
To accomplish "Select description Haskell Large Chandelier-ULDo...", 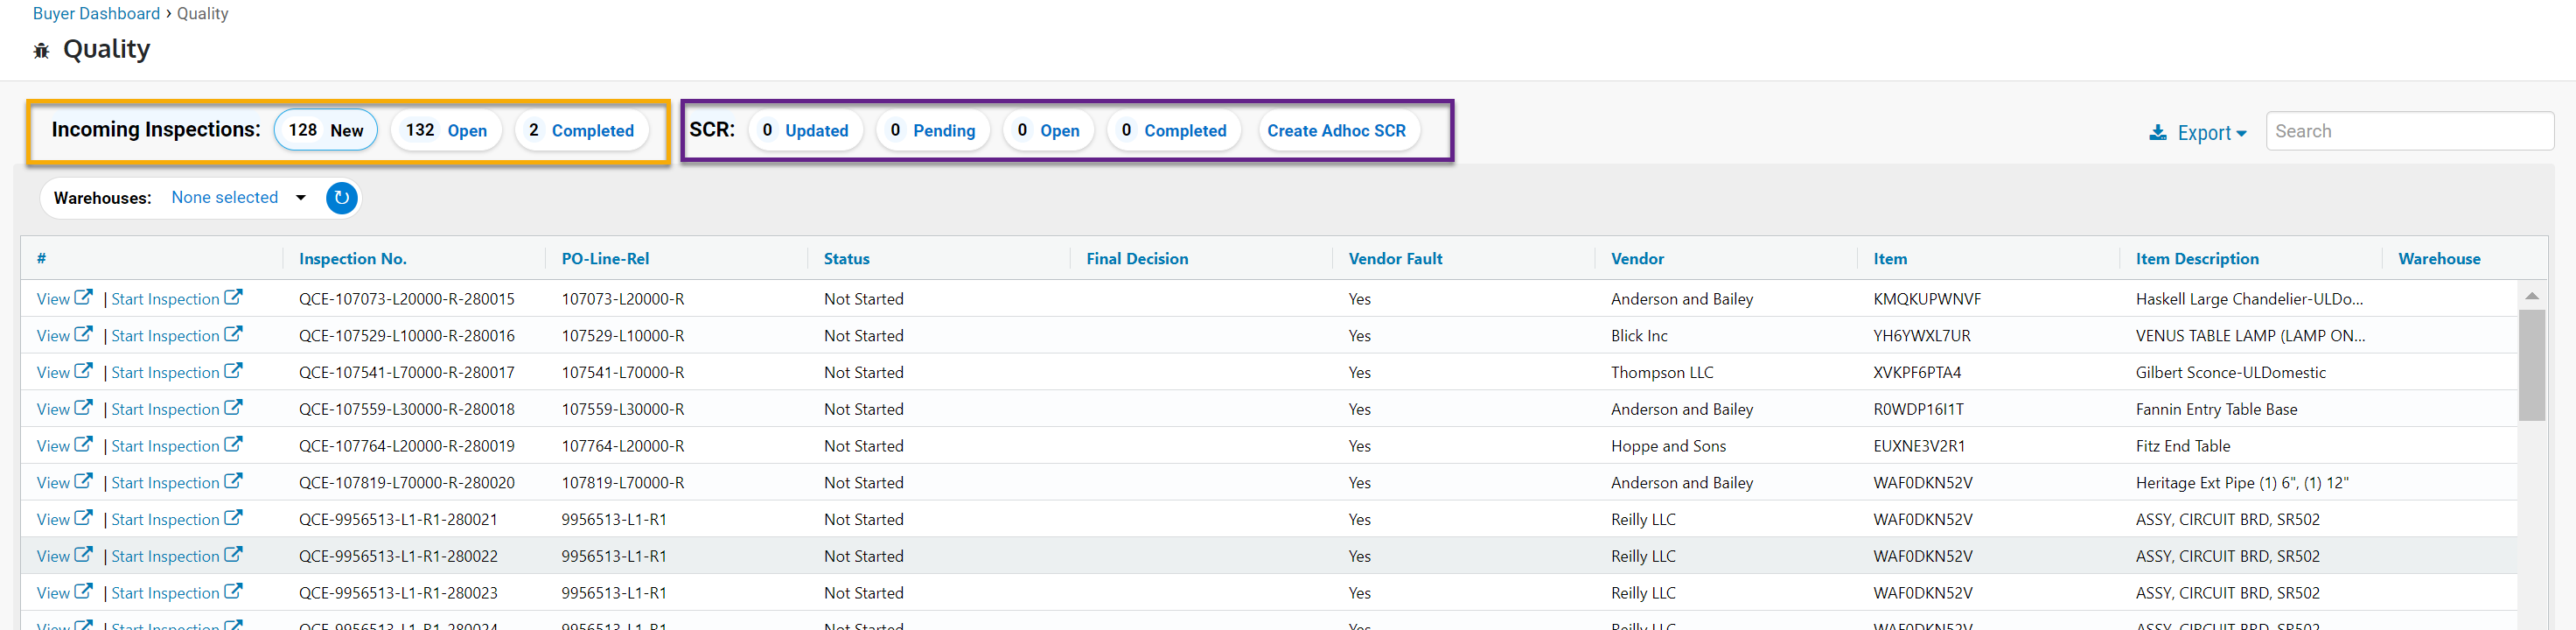I will pos(2249,299).
